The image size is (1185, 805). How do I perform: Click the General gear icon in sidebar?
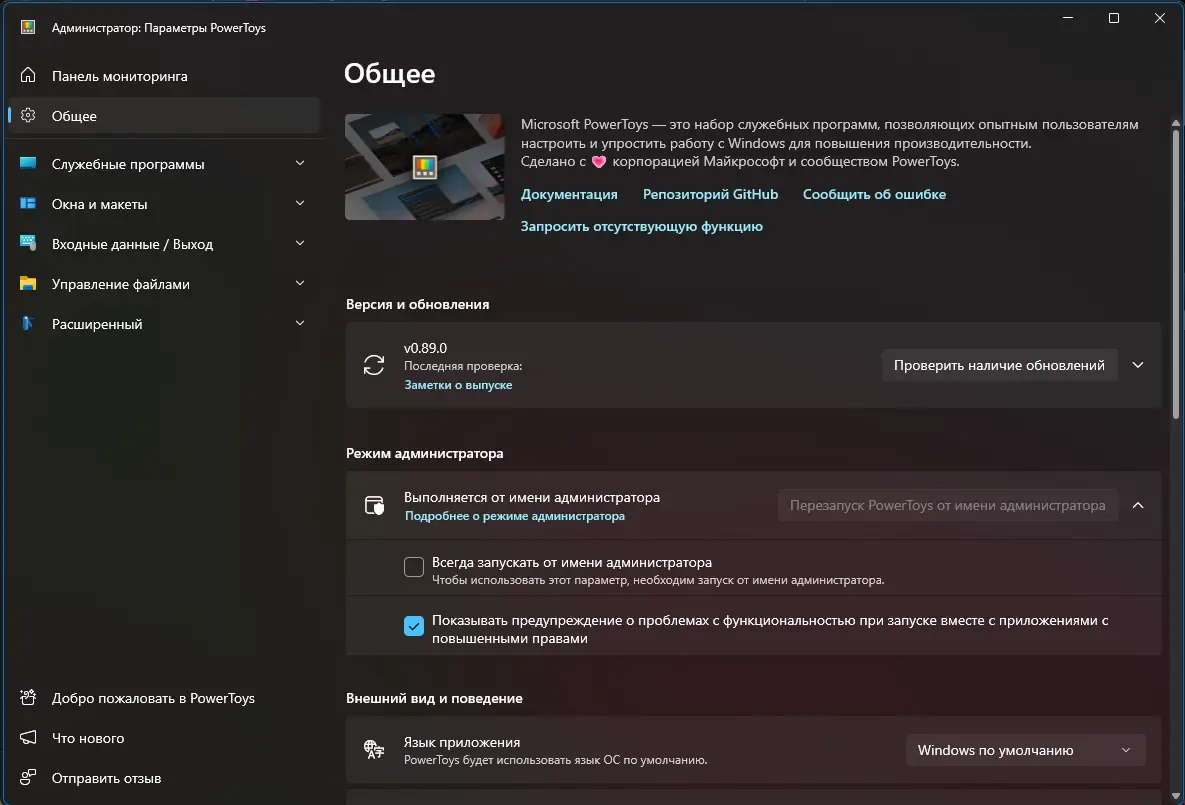28,115
